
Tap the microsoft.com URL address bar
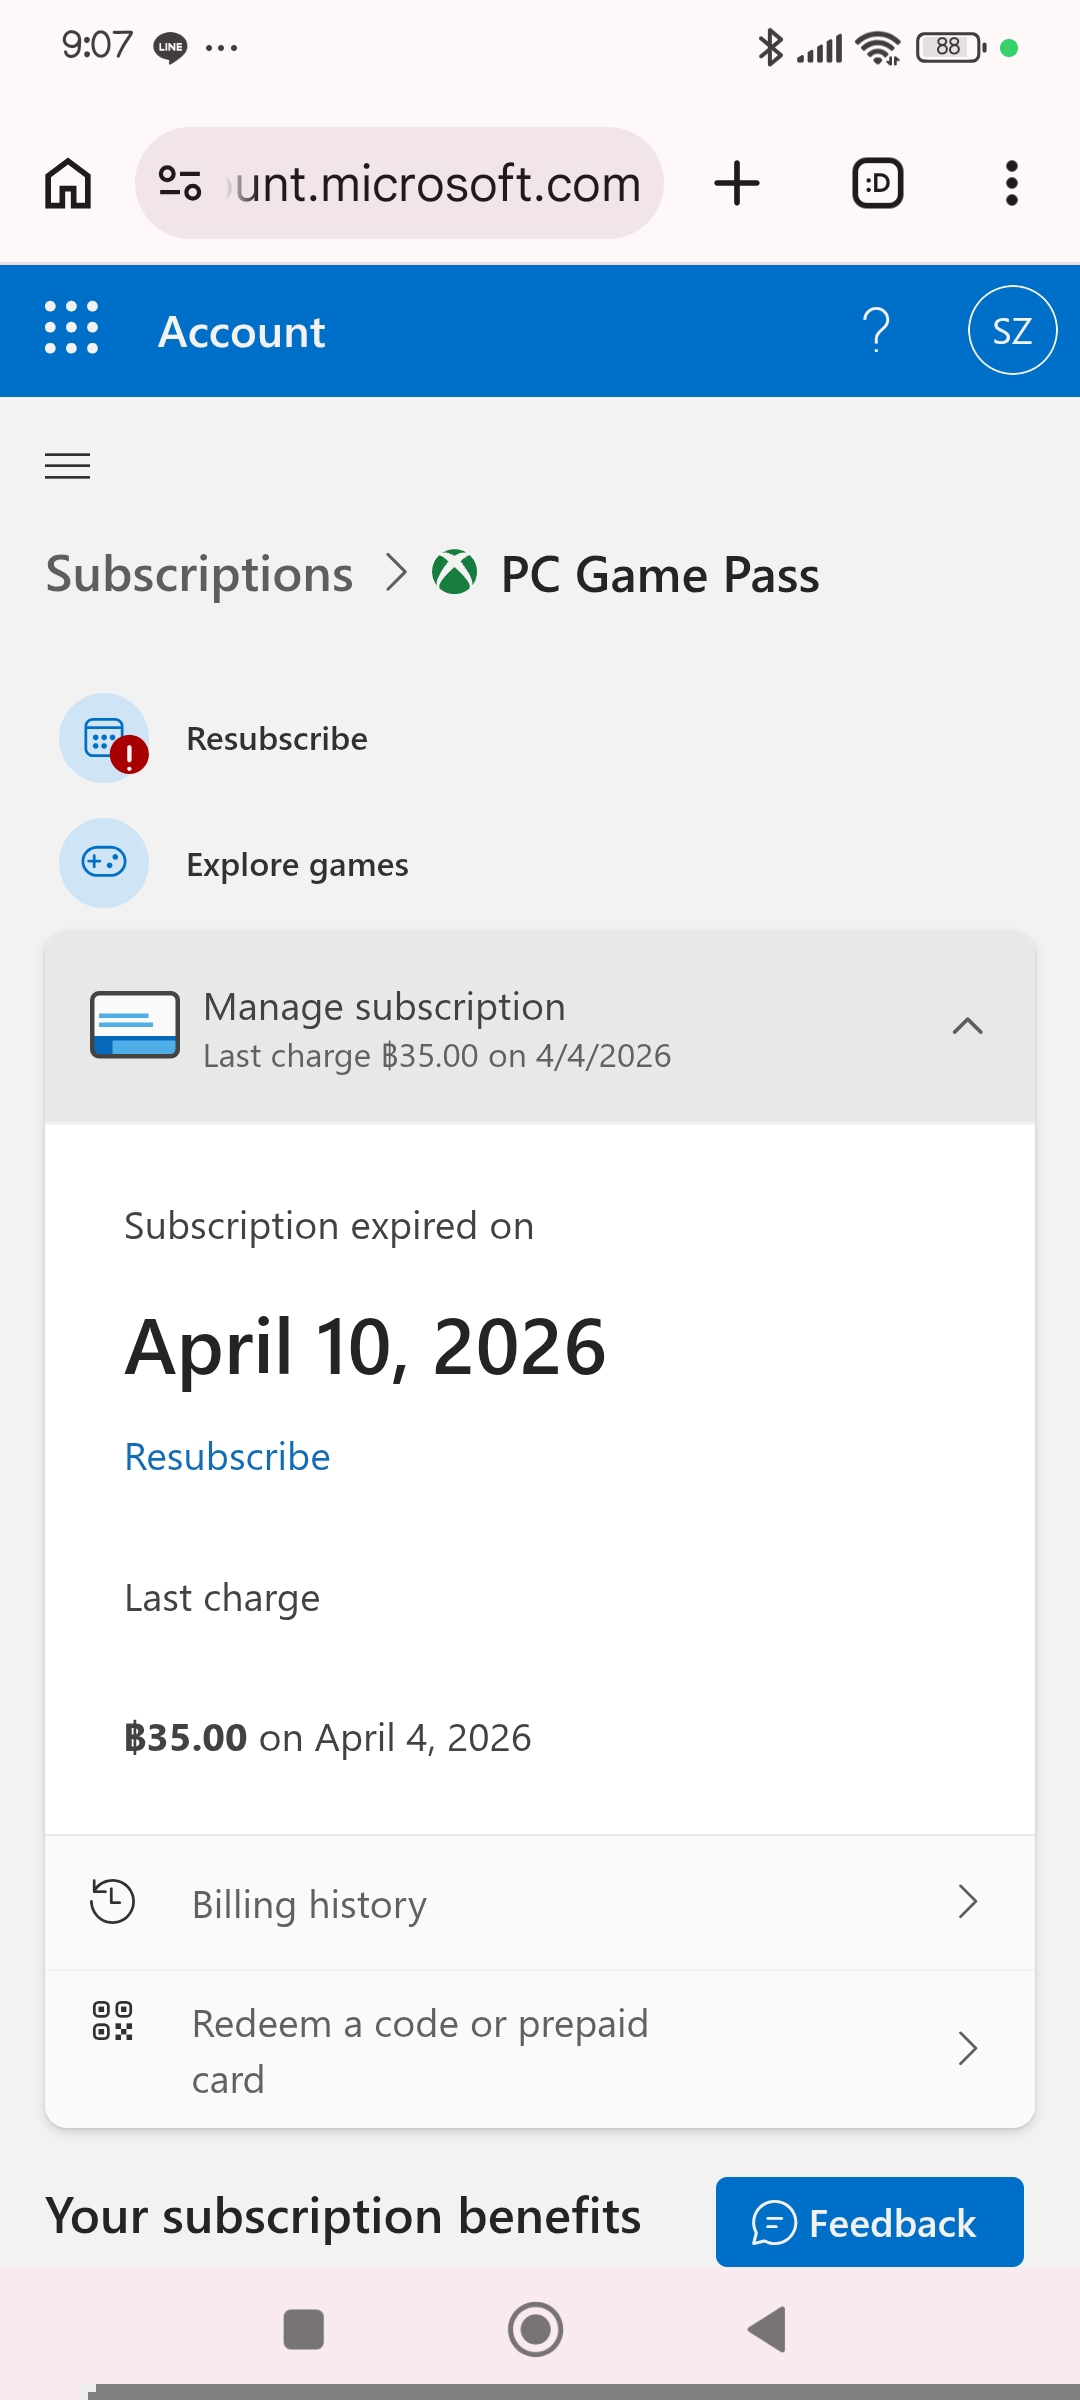click(400, 183)
